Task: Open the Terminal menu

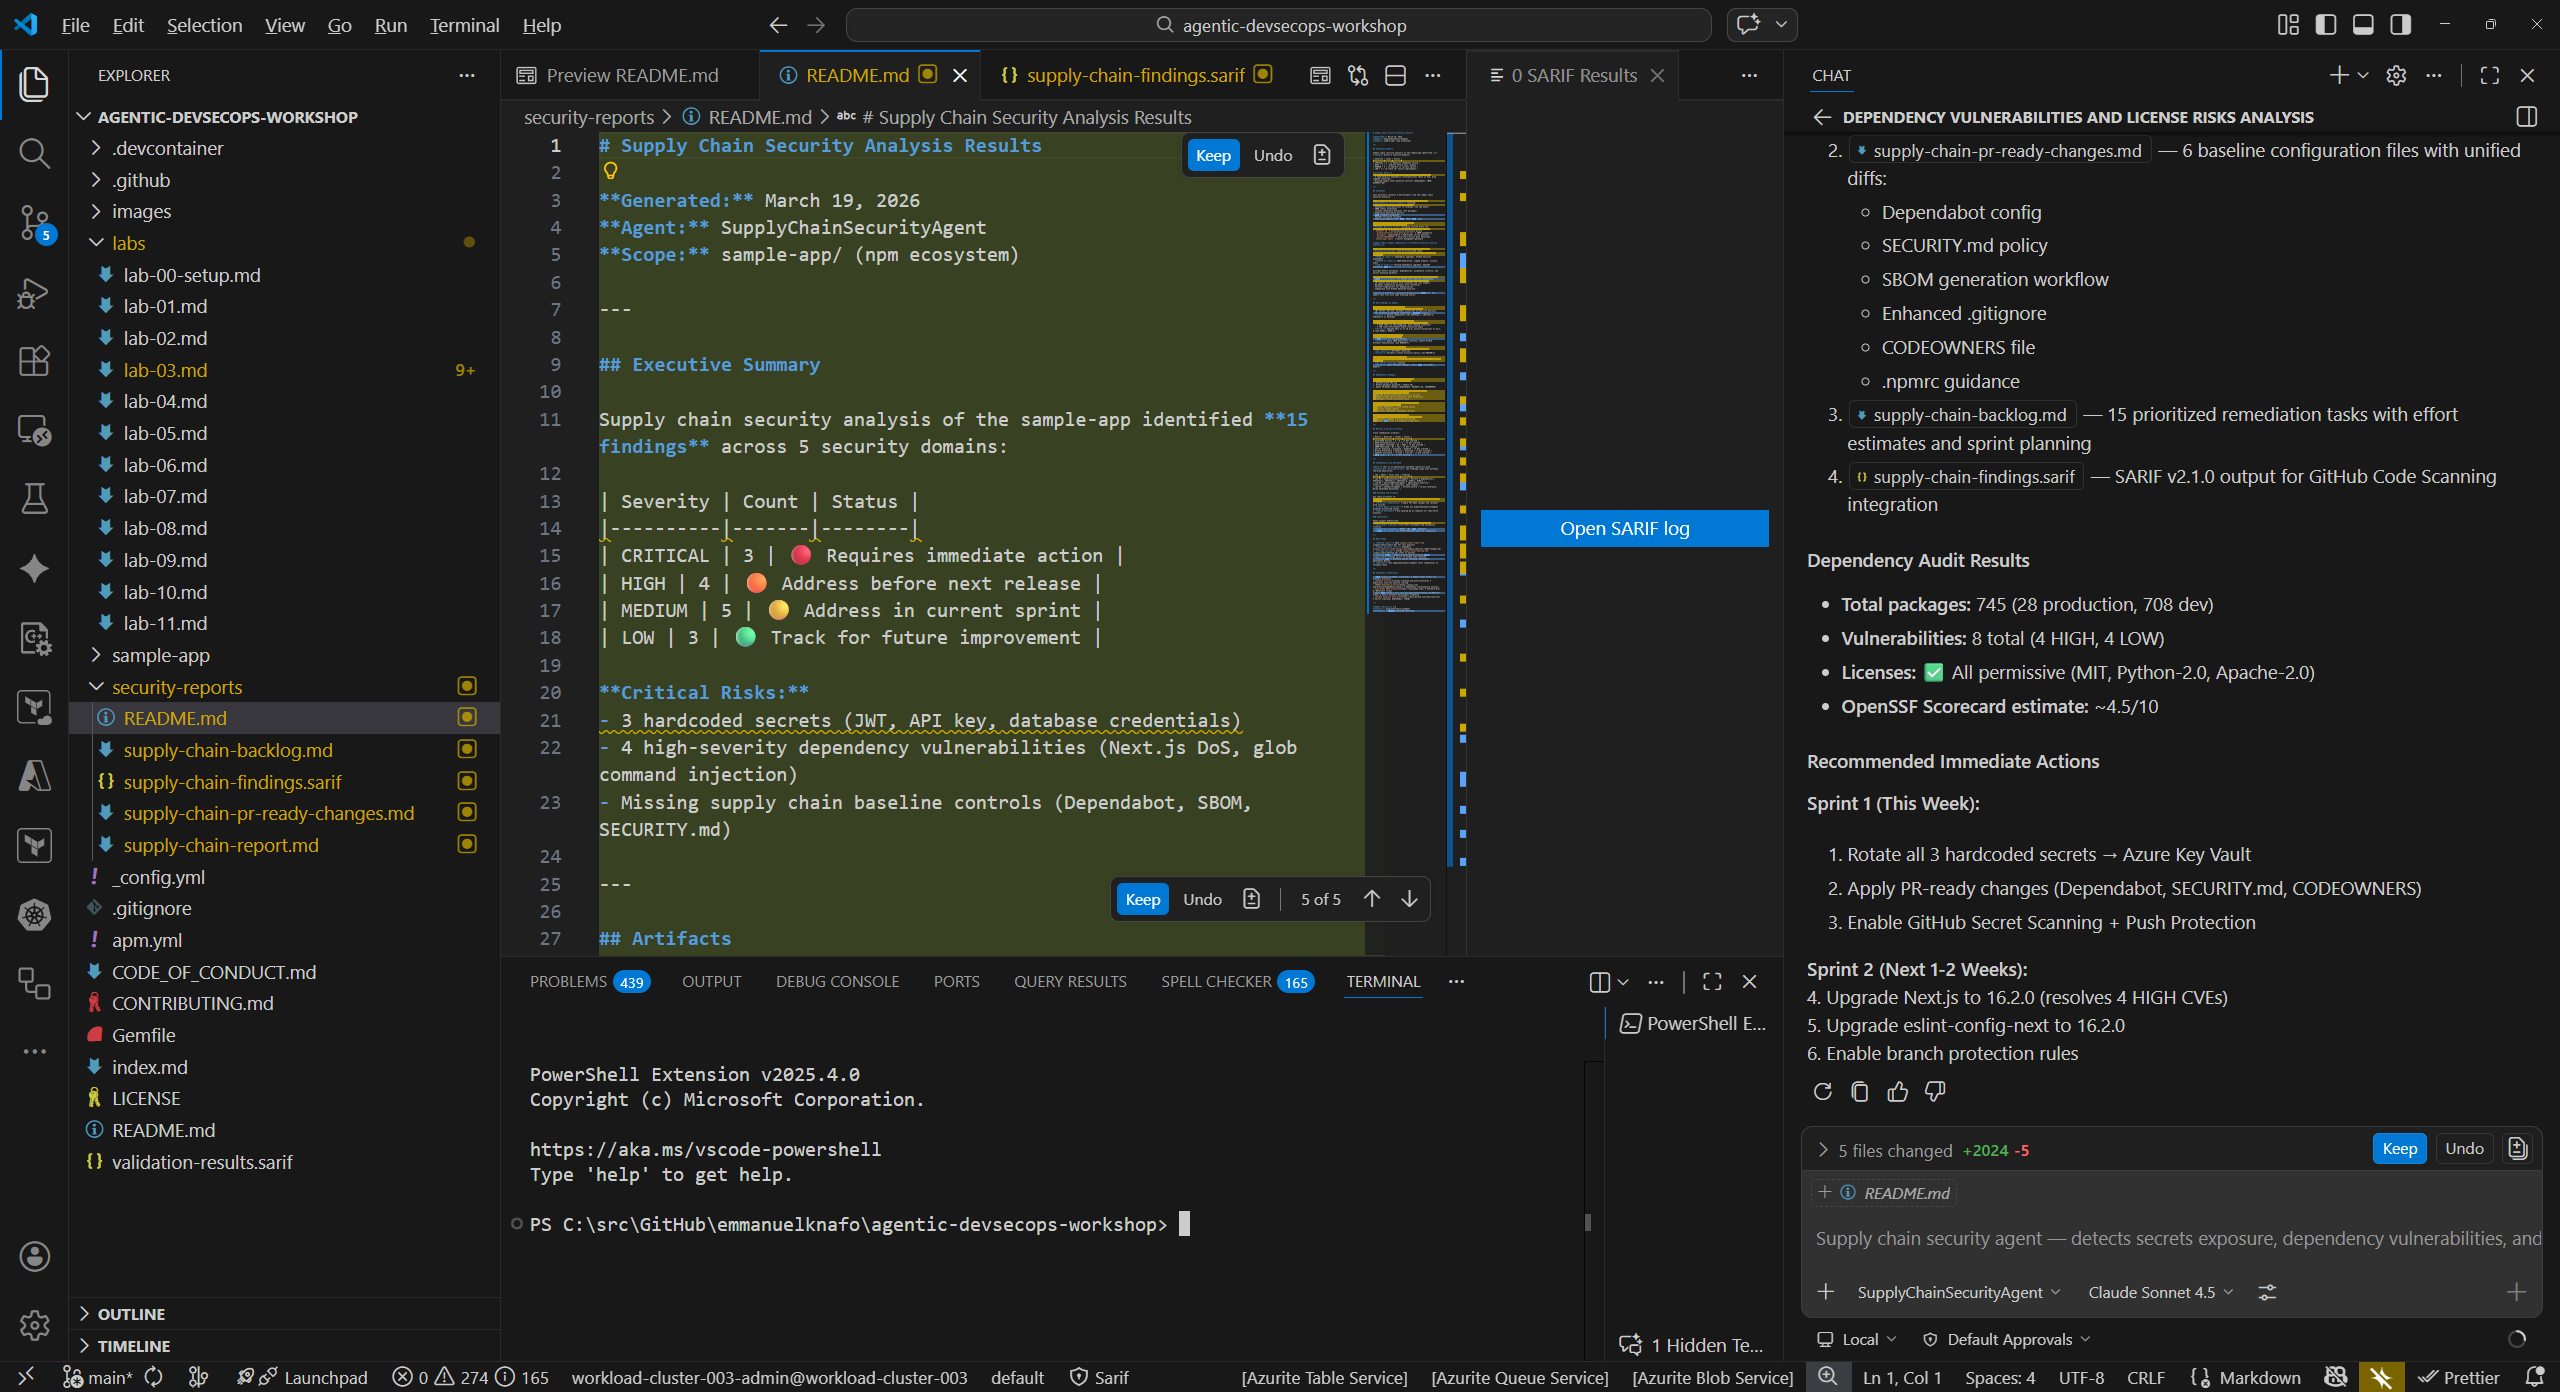Action: pos(464,25)
